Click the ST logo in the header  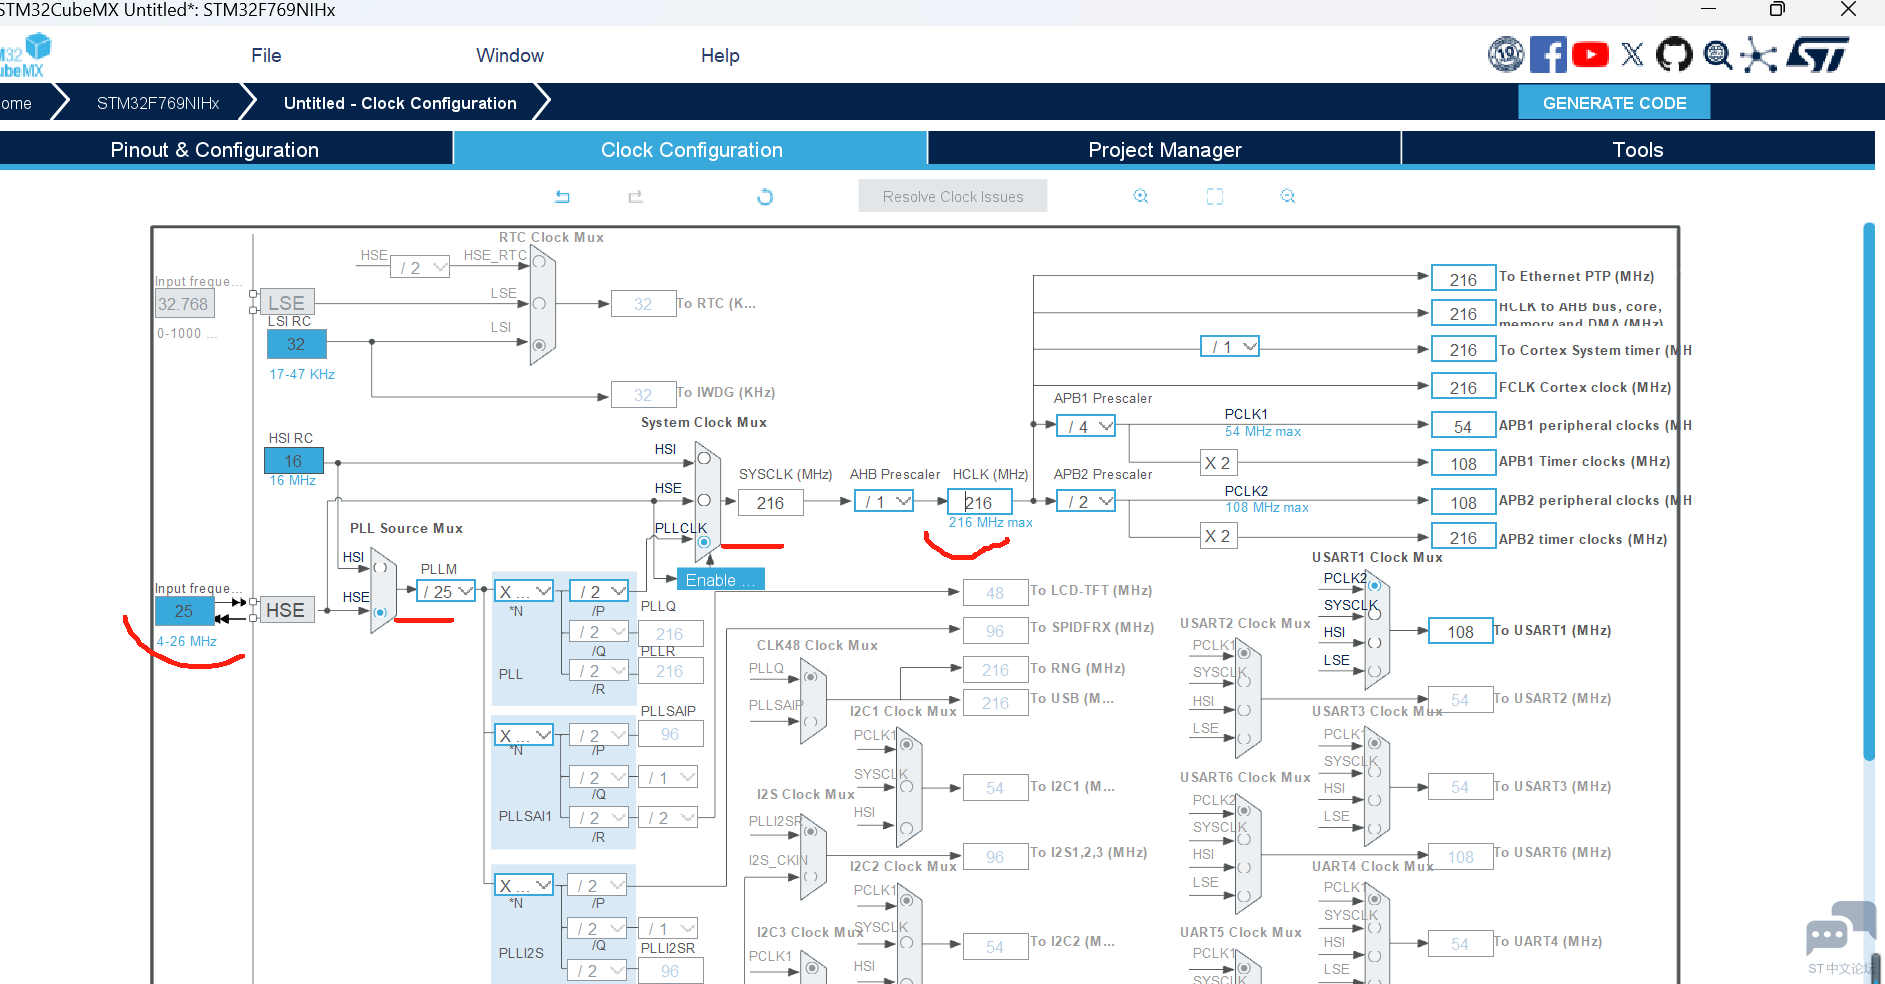click(x=1818, y=54)
